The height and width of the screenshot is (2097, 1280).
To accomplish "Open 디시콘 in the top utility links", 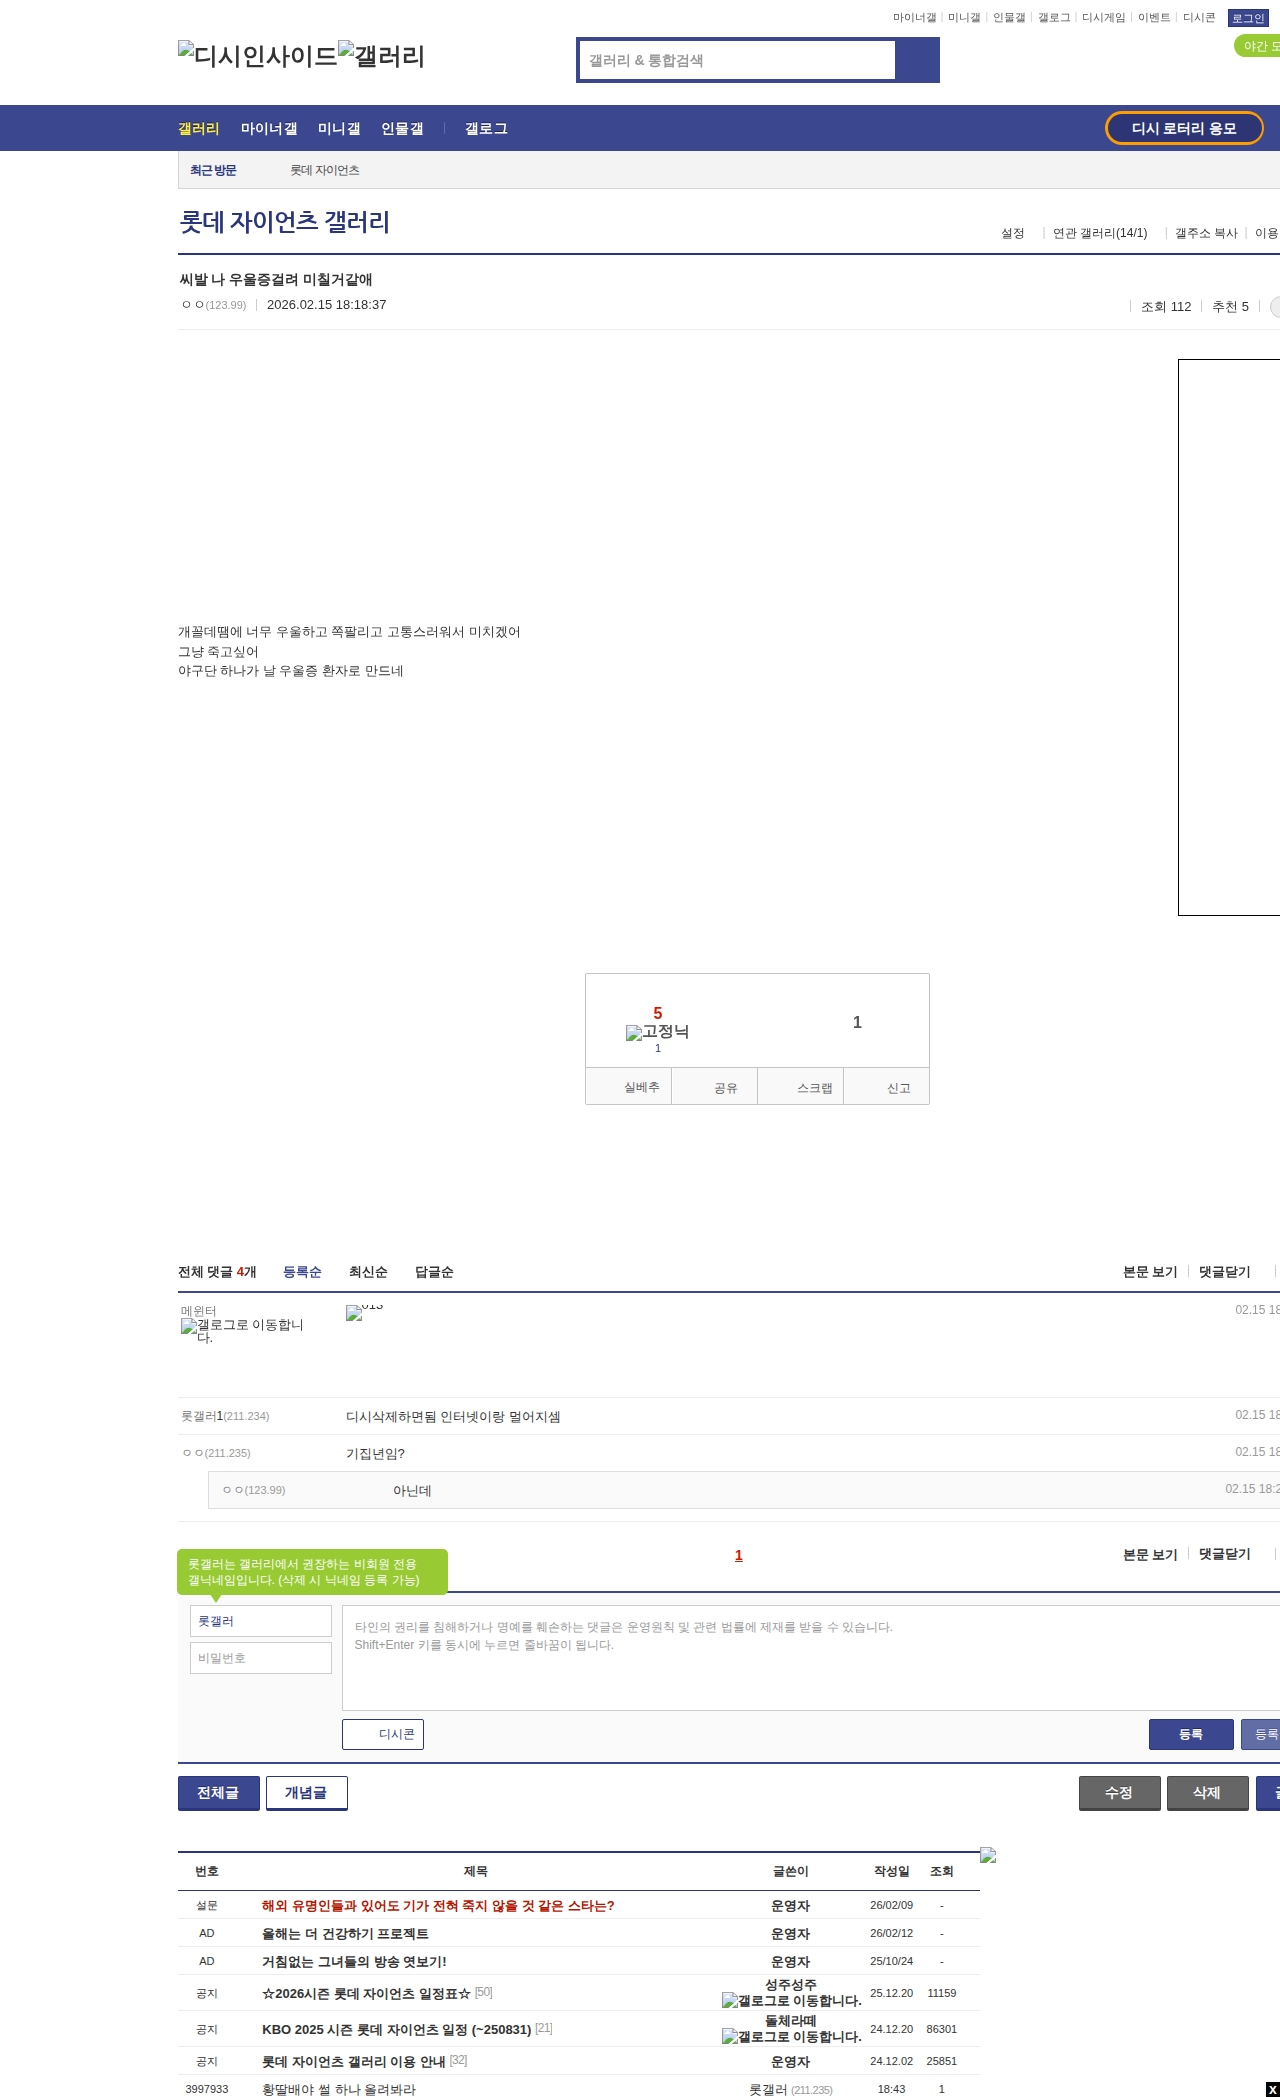I will (1199, 18).
